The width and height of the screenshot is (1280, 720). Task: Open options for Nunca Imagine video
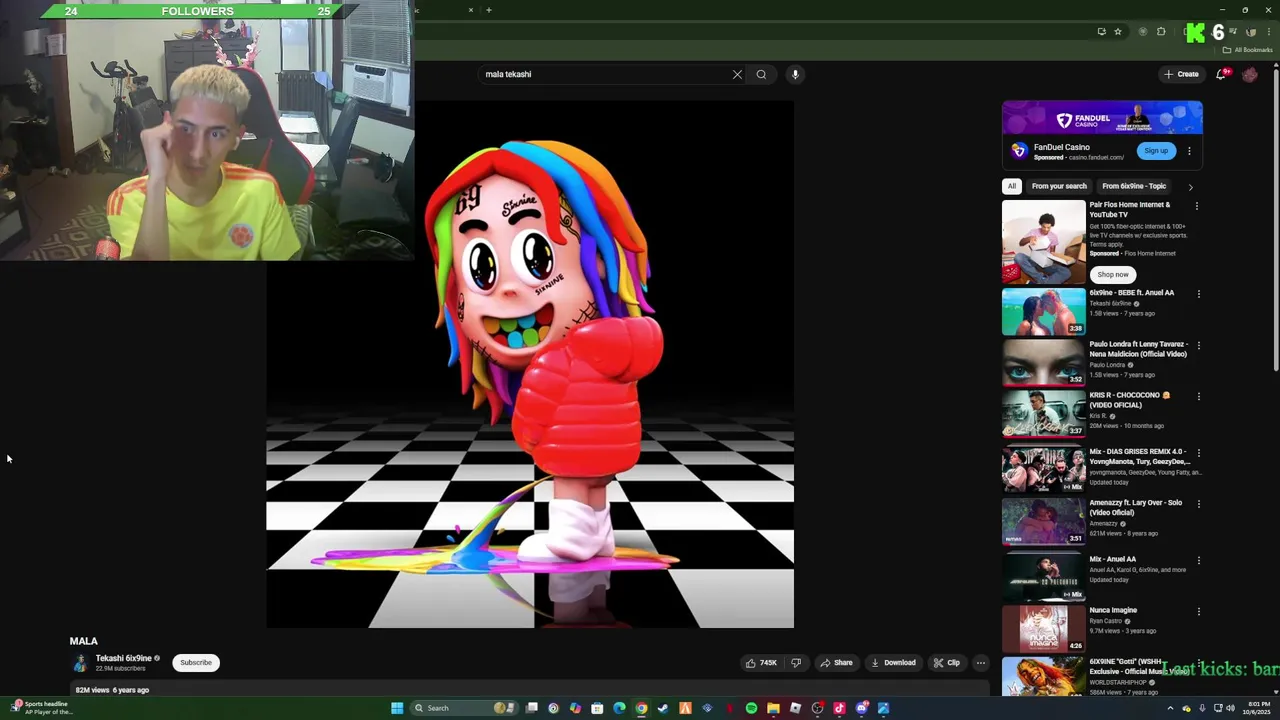point(1198,612)
